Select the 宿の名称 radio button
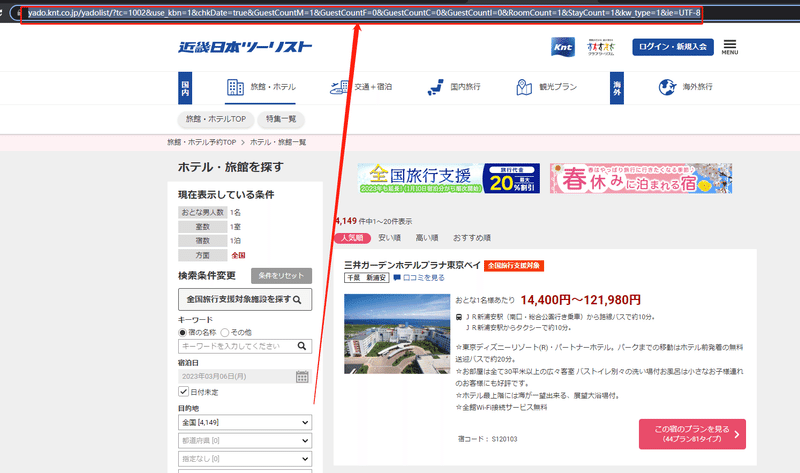Screen dimensions: 800x473 click(x=182, y=332)
